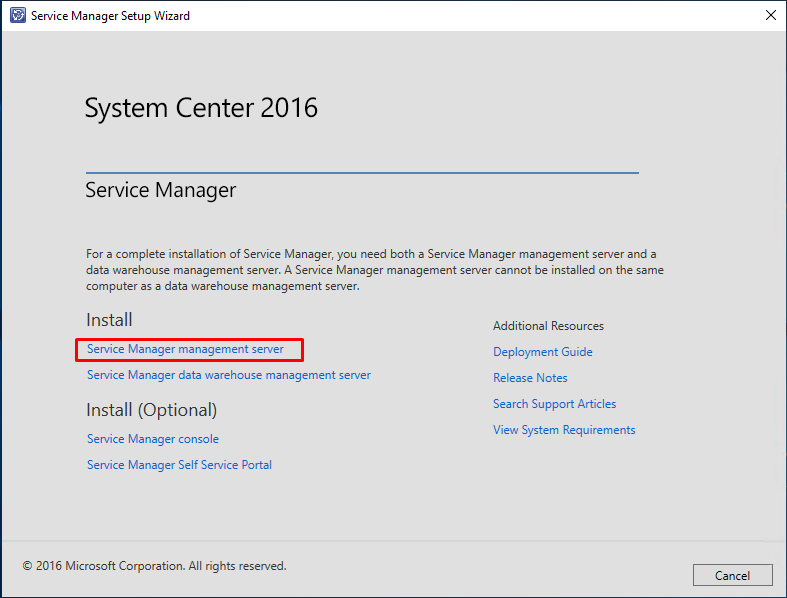Close the Service Manager Setup Wizard window
The width and height of the screenshot is (787, 598).
[770, 15]
